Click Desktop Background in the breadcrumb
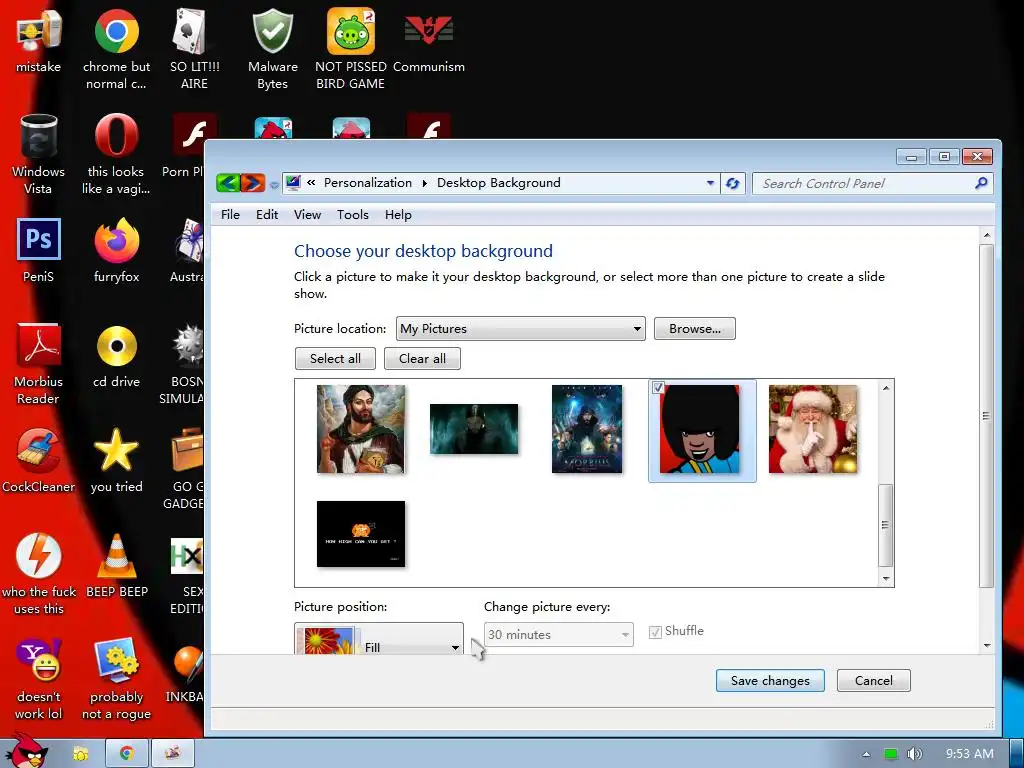 [x=498, y=183]
